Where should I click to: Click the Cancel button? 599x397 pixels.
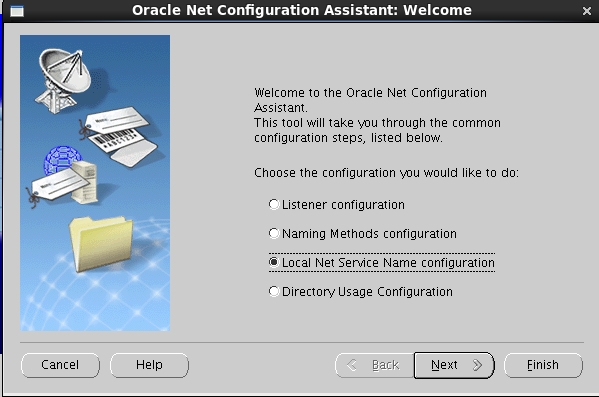(x=60, y=365)
